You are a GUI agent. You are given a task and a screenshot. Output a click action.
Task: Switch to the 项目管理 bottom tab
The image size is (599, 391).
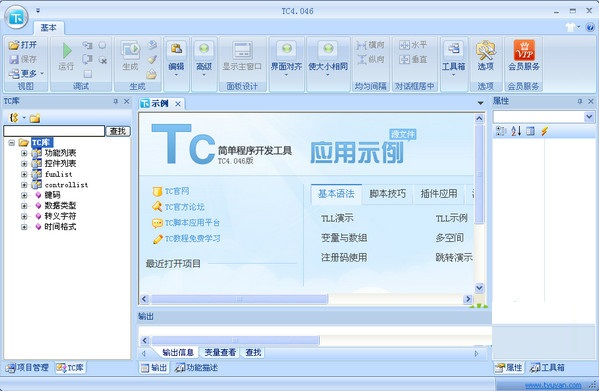click(27, 368)
